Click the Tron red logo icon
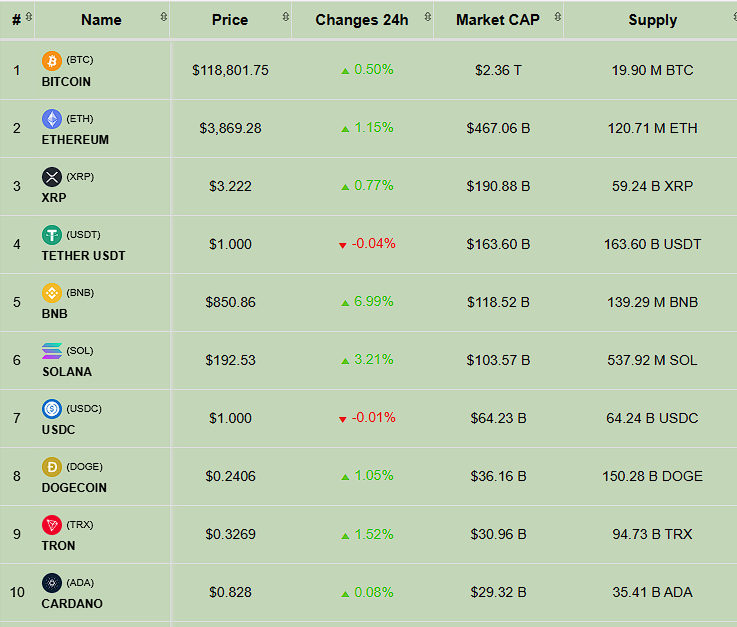 [x=52, y=525]
